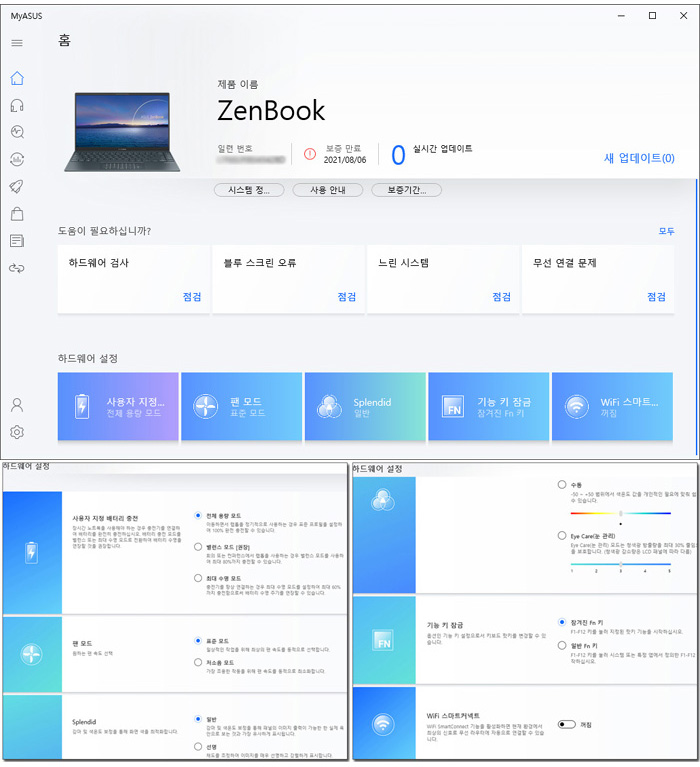
Task: Click 점검 on 하드웨어 검사 card
Action: 192,296
